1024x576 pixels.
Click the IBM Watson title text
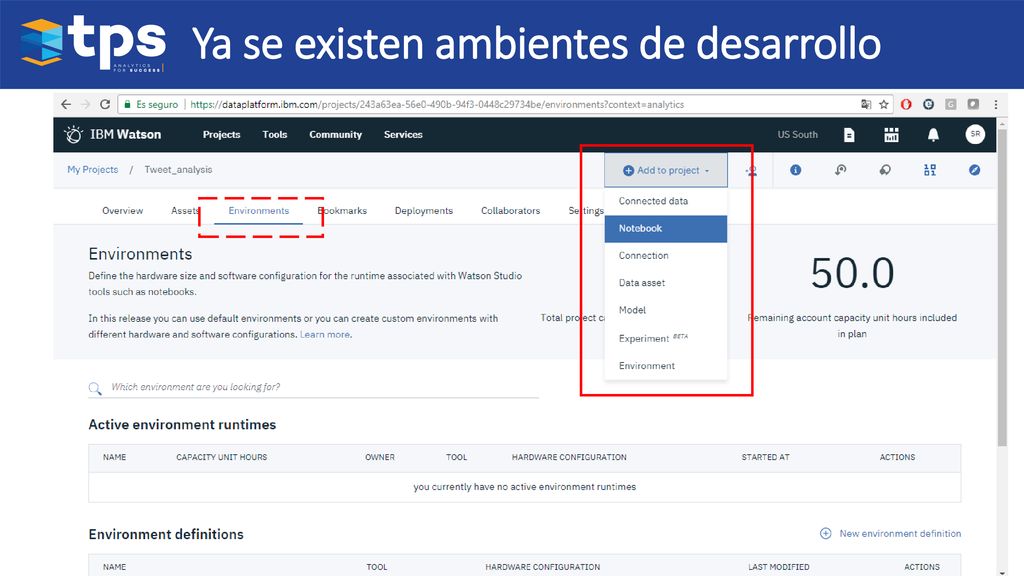coord(125,135)
